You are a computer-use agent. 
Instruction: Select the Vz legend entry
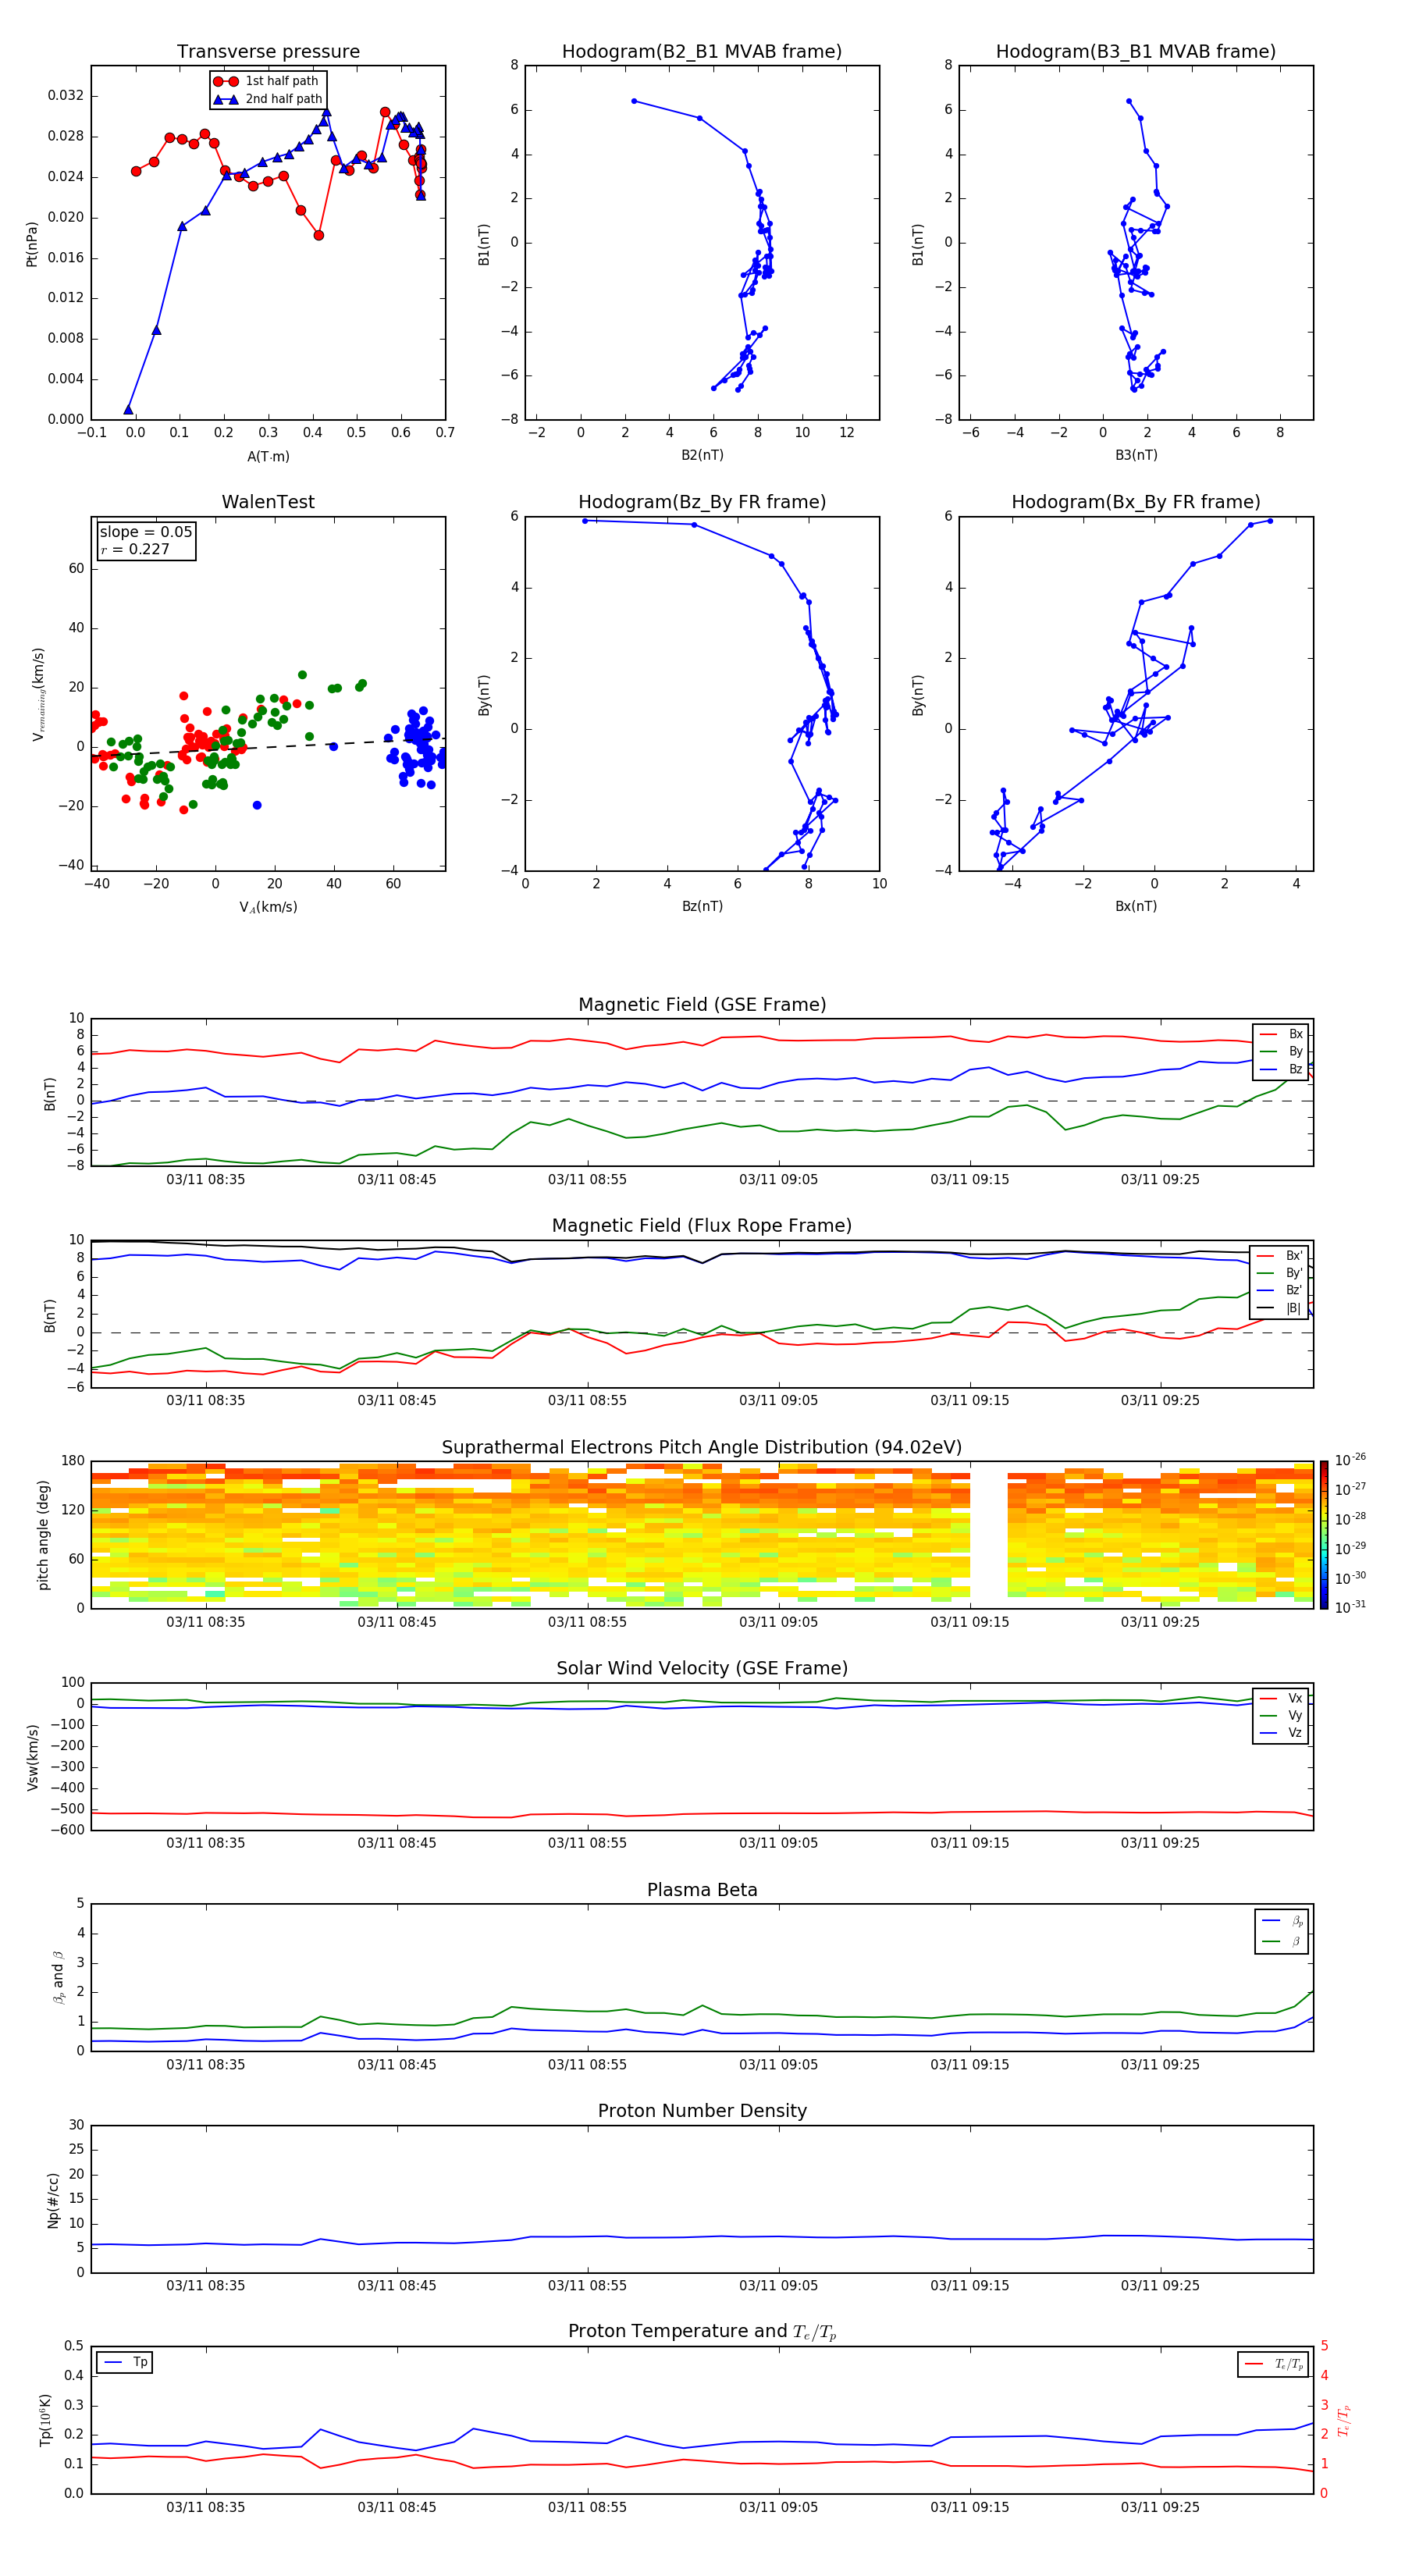pos(1281,1733)
